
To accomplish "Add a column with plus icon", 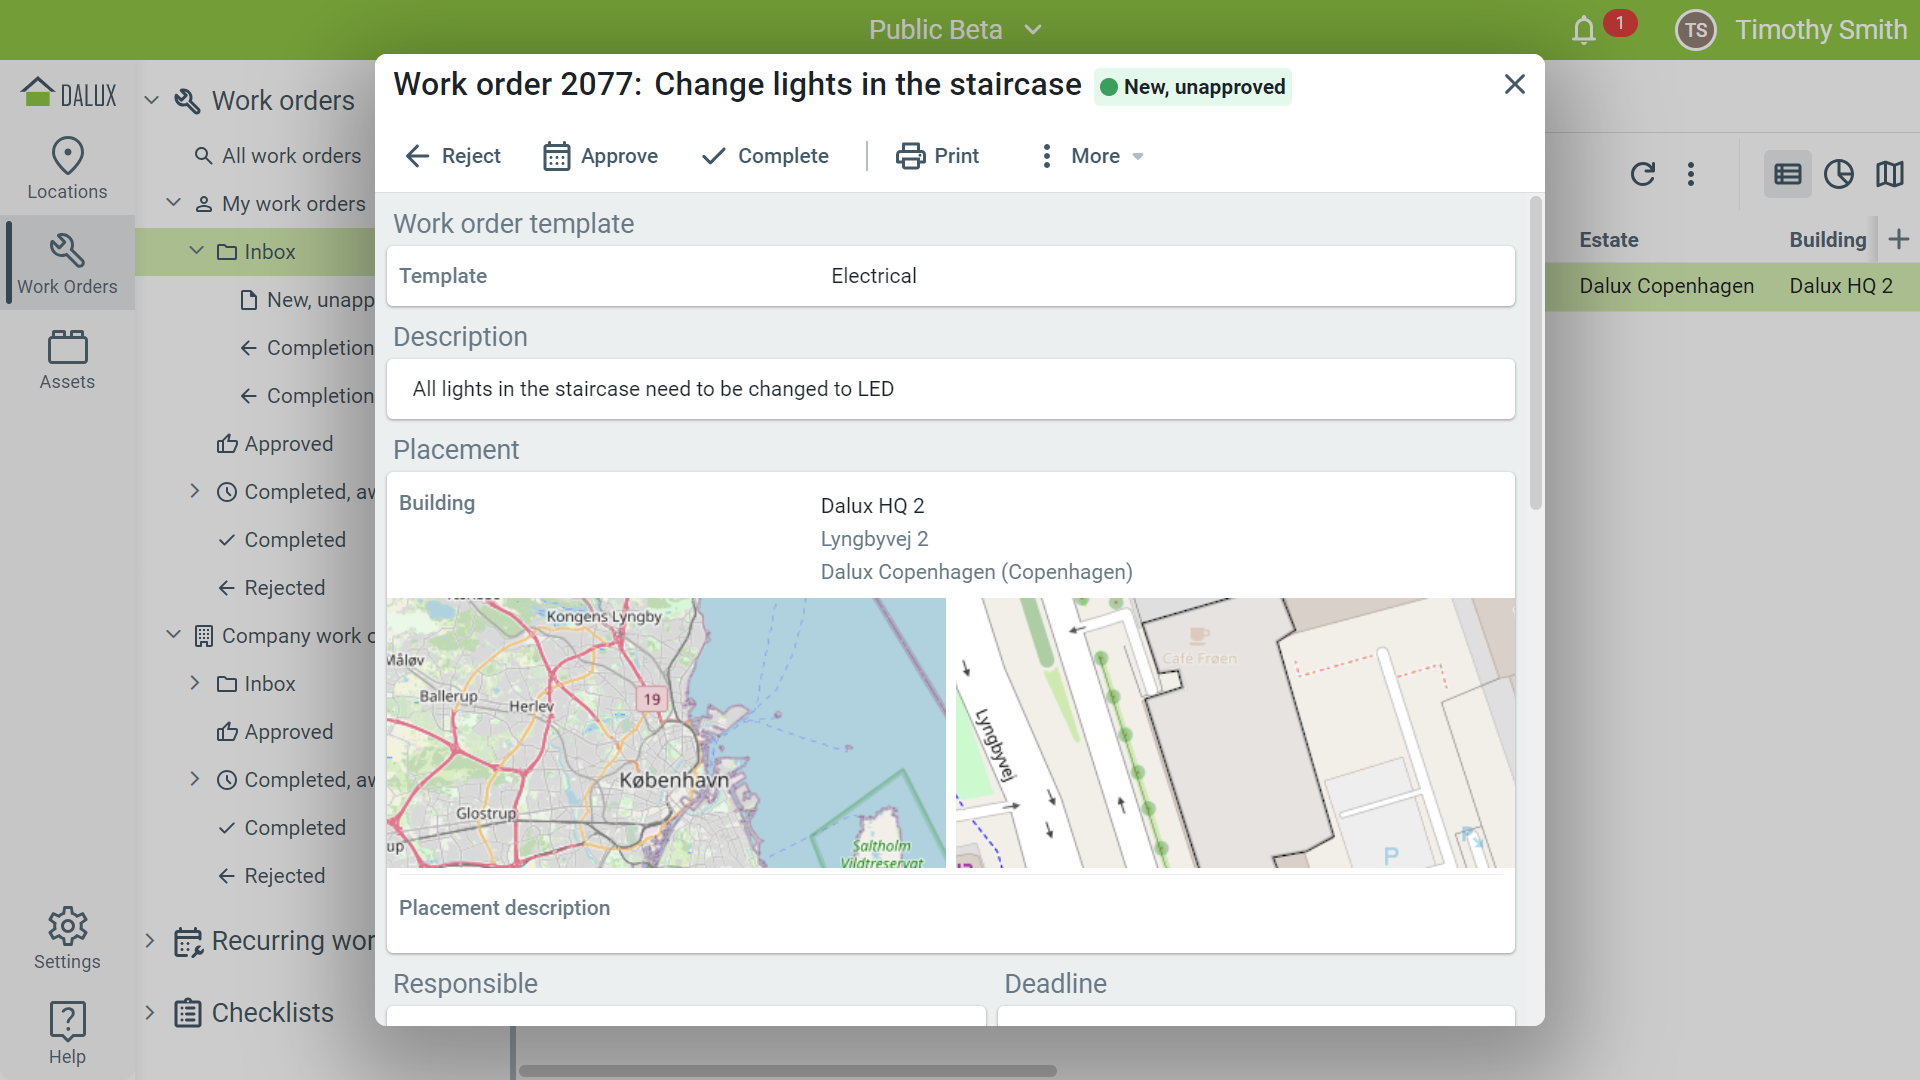I will (x=1898, y=239).
